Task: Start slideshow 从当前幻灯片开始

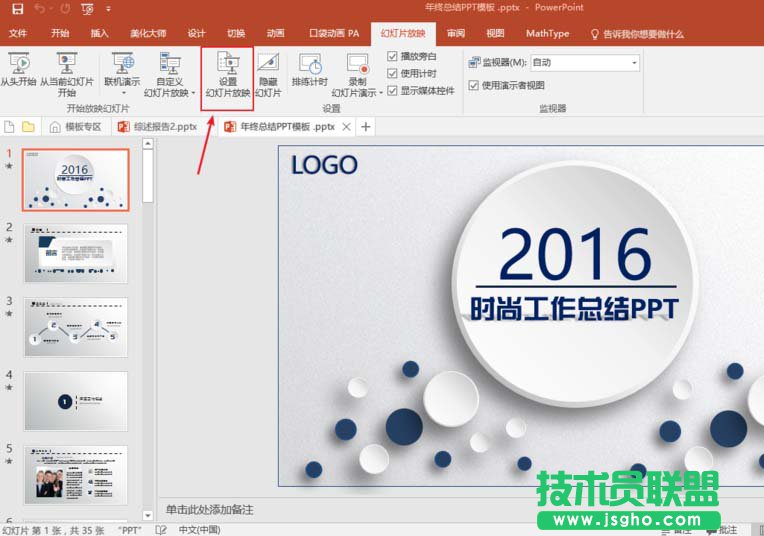Action: [x=67, y=74]
